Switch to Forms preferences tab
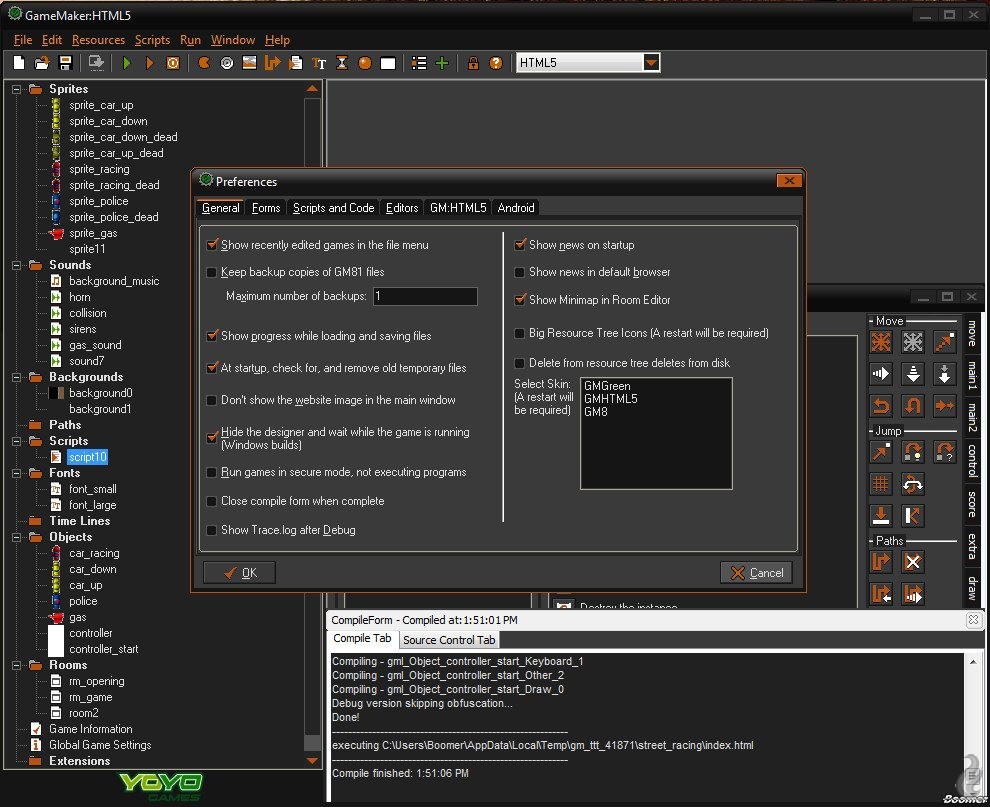The image size is (990, 807). point(266,208)
